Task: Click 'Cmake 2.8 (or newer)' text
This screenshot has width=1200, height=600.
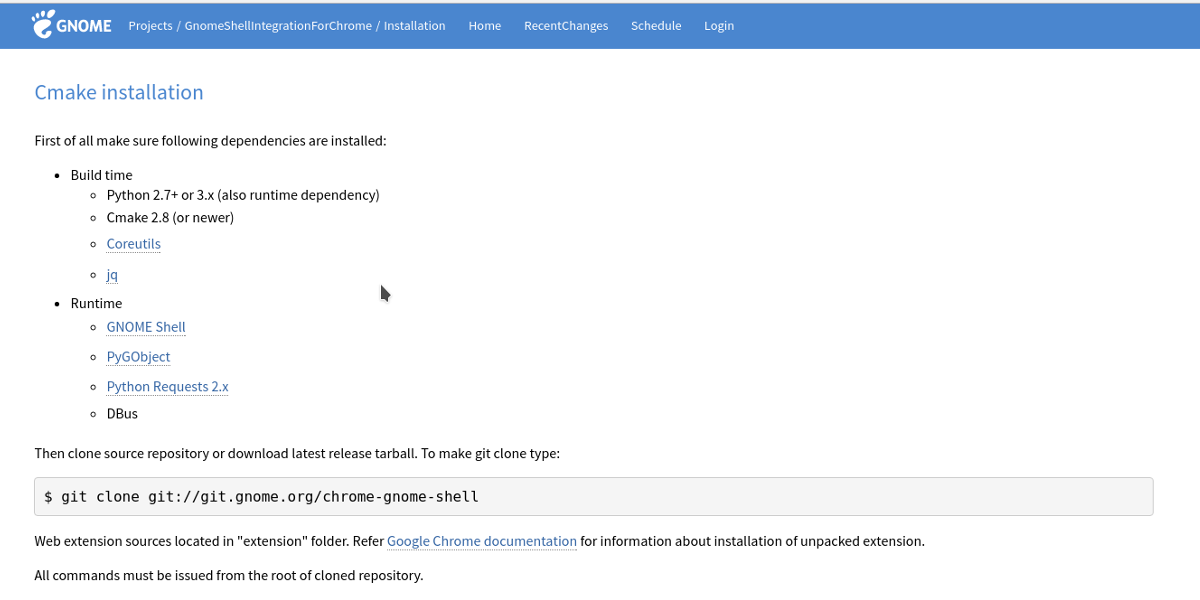Action: [x=170, y=217]
